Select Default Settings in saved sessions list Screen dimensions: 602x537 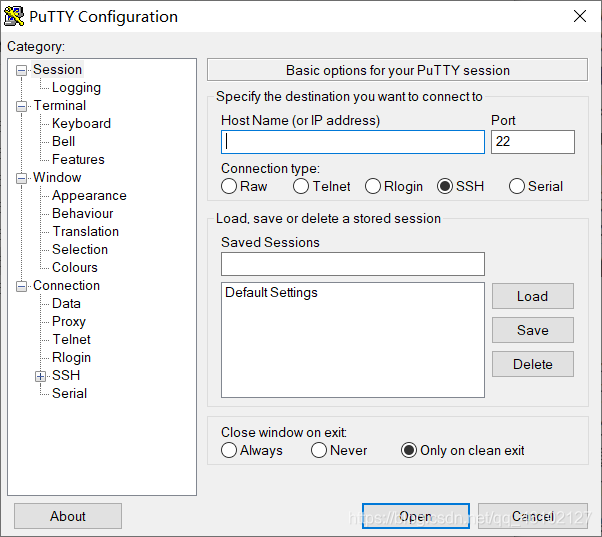[271, 292]
